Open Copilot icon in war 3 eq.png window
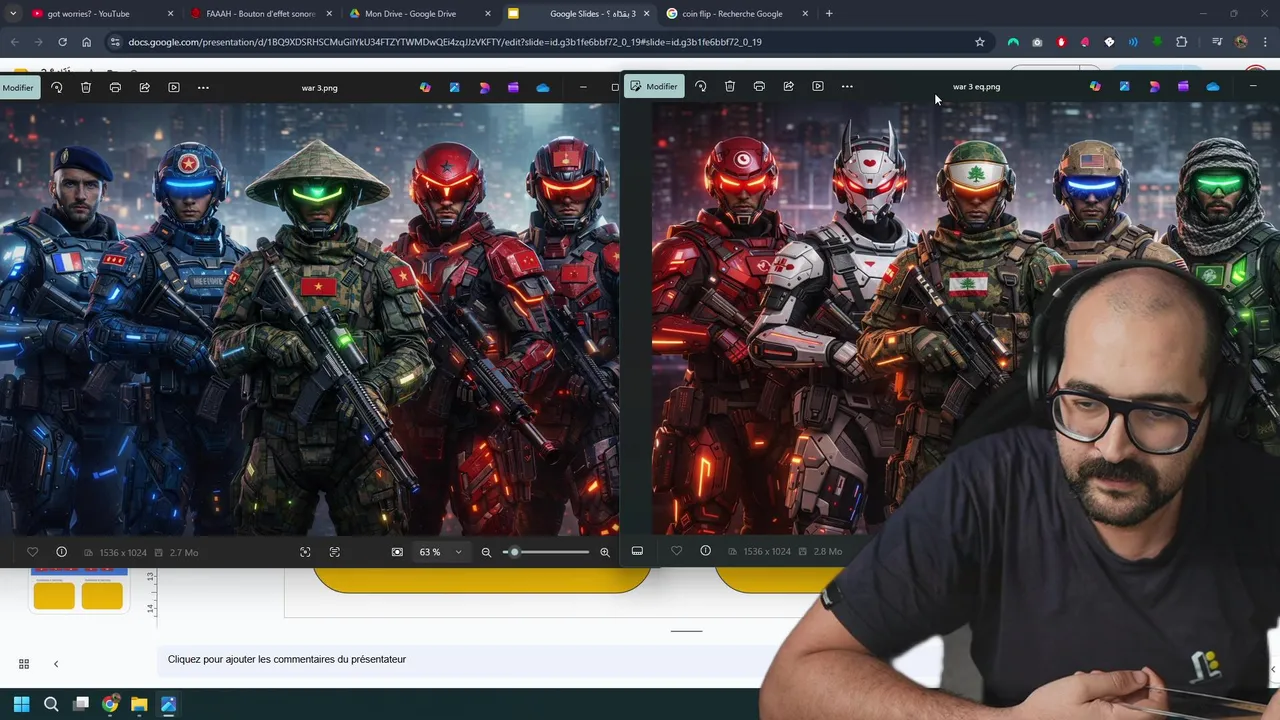 [x=1095, y=86]
